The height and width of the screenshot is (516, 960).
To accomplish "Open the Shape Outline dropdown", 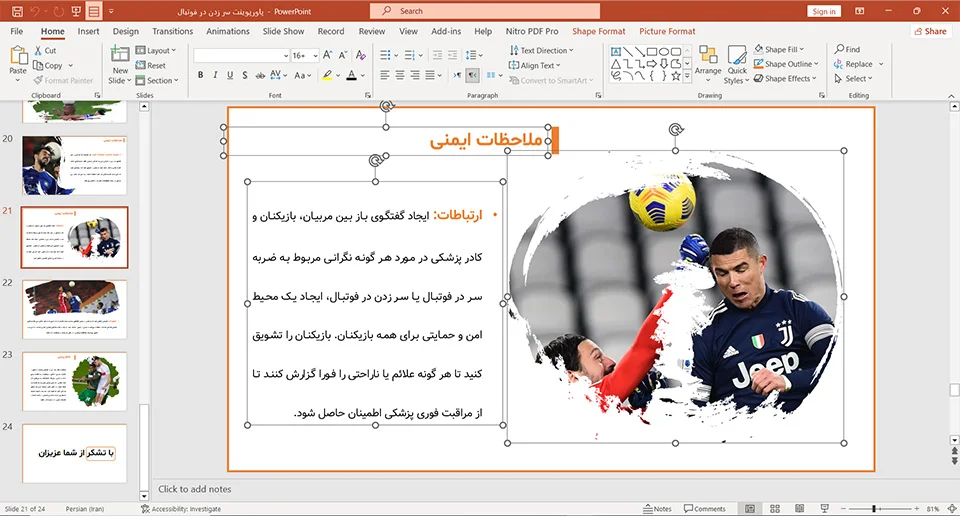I will point(786,64).
